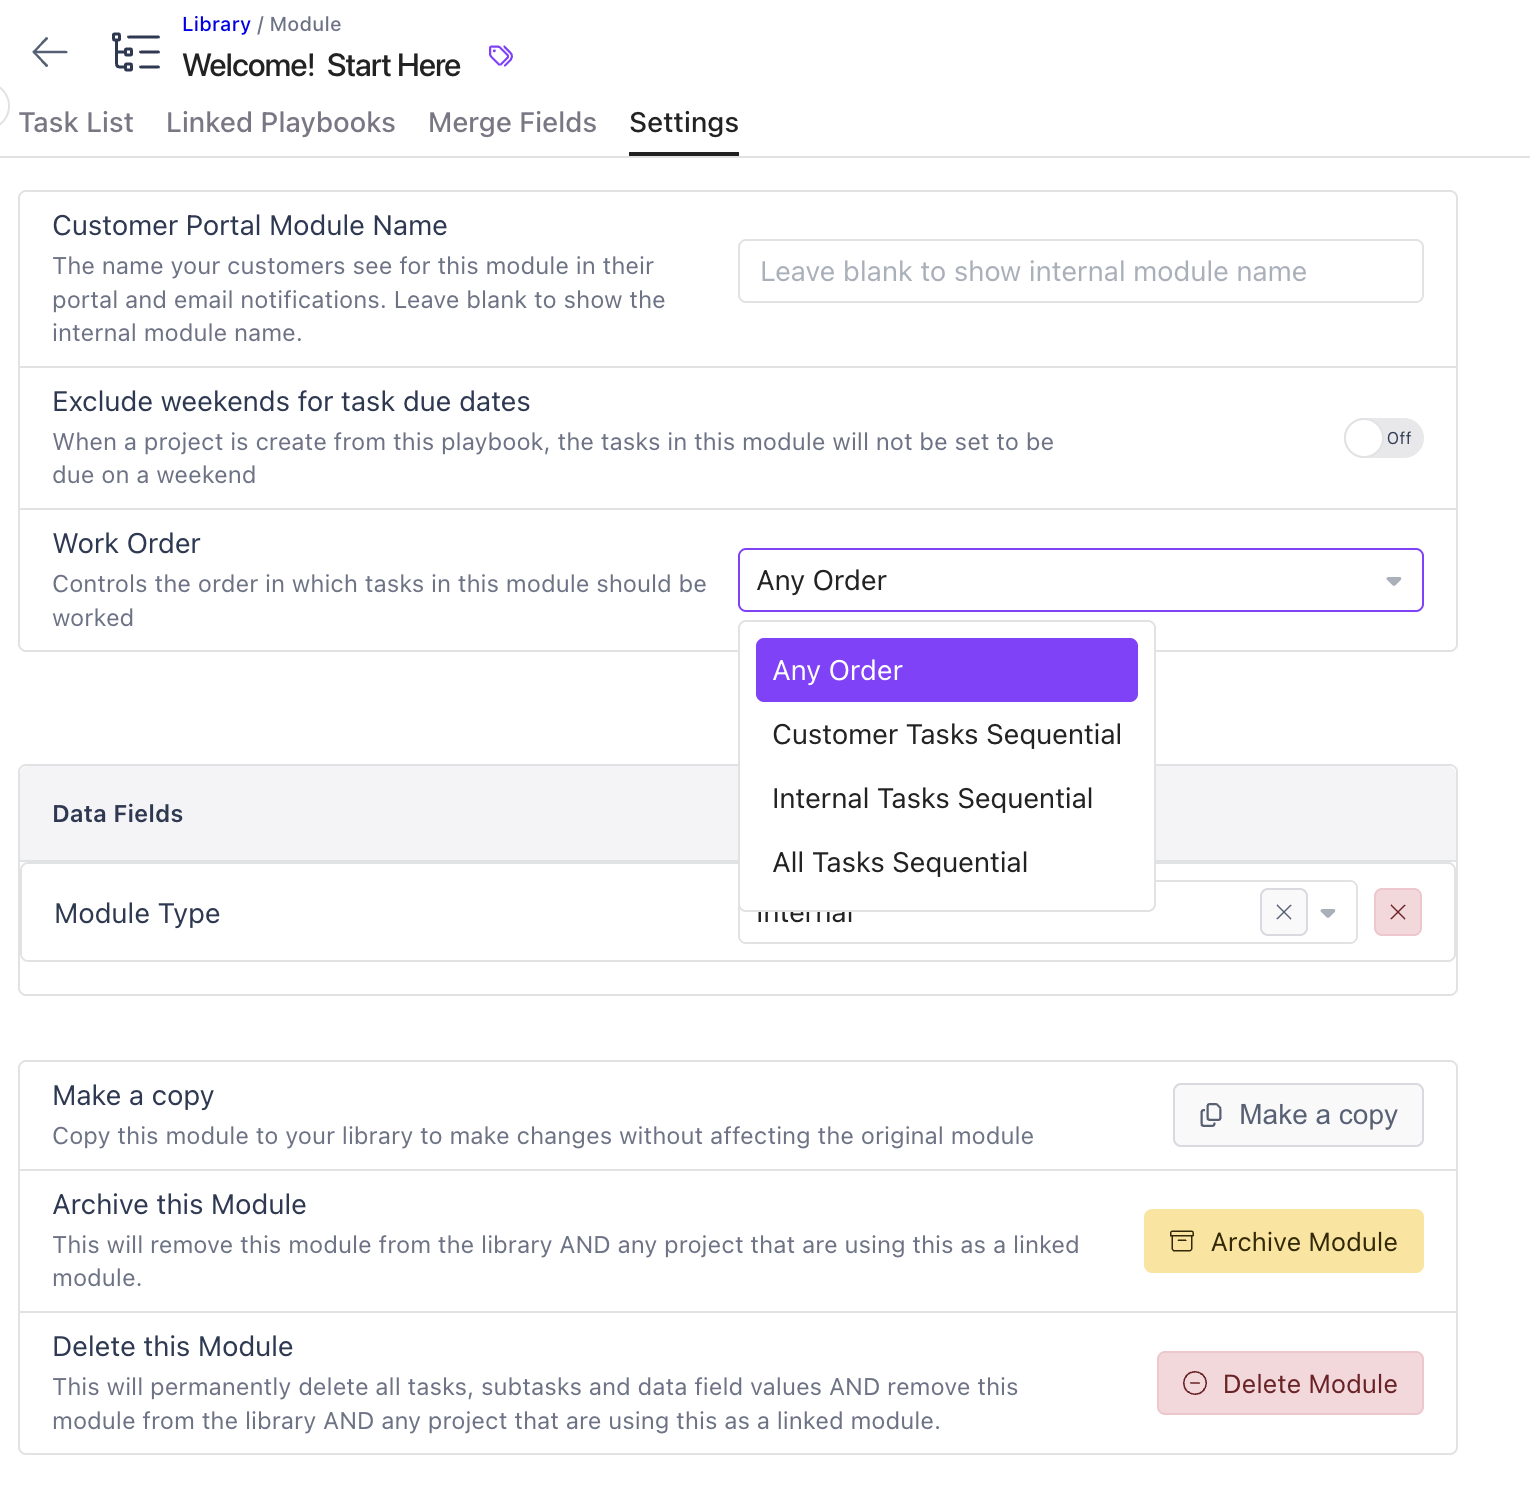Screen dimensions: 1530x1498
Task: Click the archive box icon in Archive Module
Action: click(x=1182, y=1241)
